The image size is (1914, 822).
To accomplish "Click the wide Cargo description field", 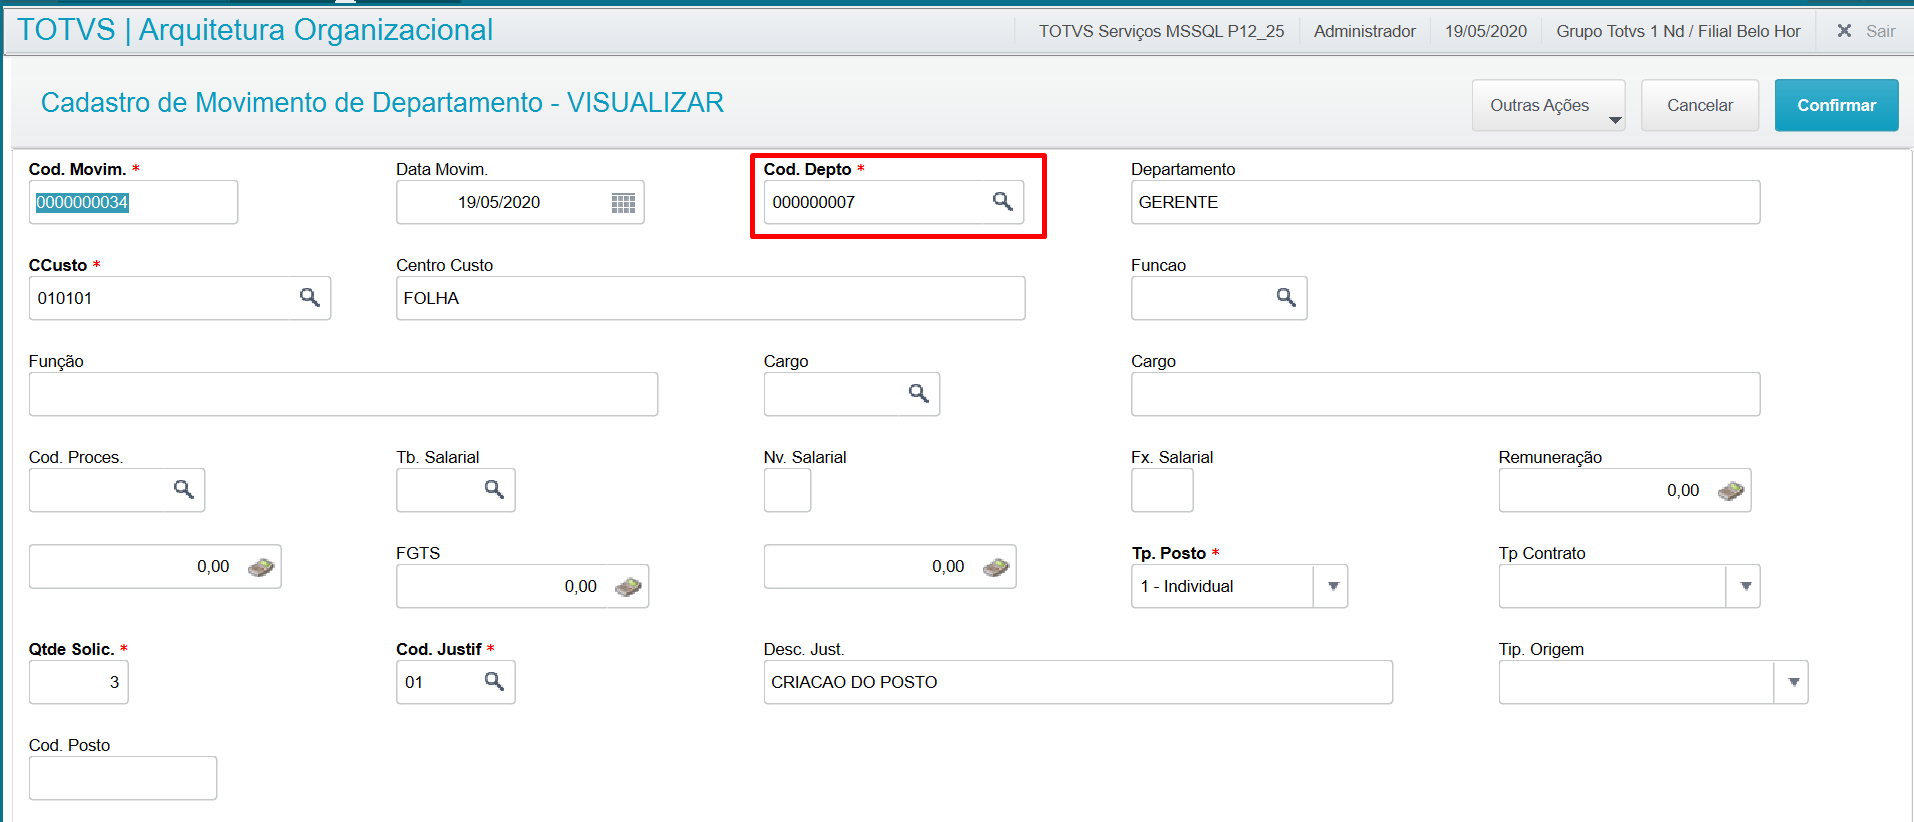I will click(x=1445, y=394).
